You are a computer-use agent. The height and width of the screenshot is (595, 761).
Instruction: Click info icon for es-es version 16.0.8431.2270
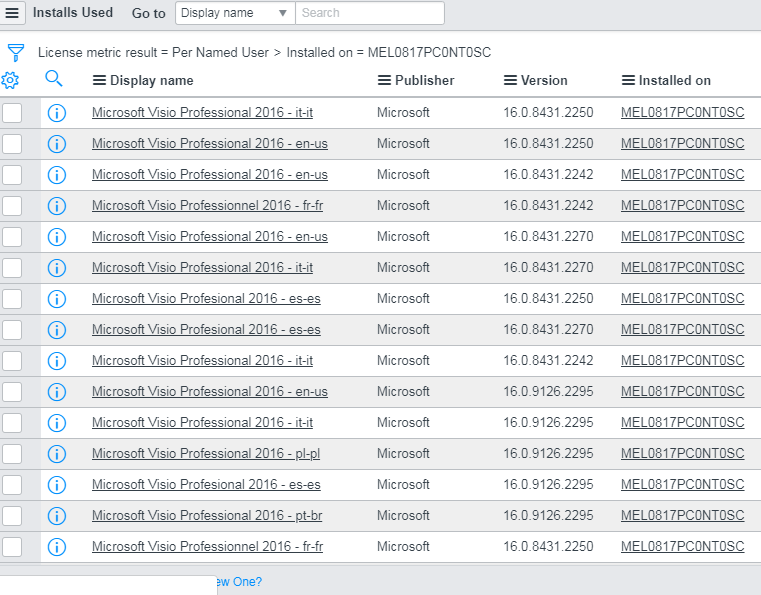click(57, 330)
